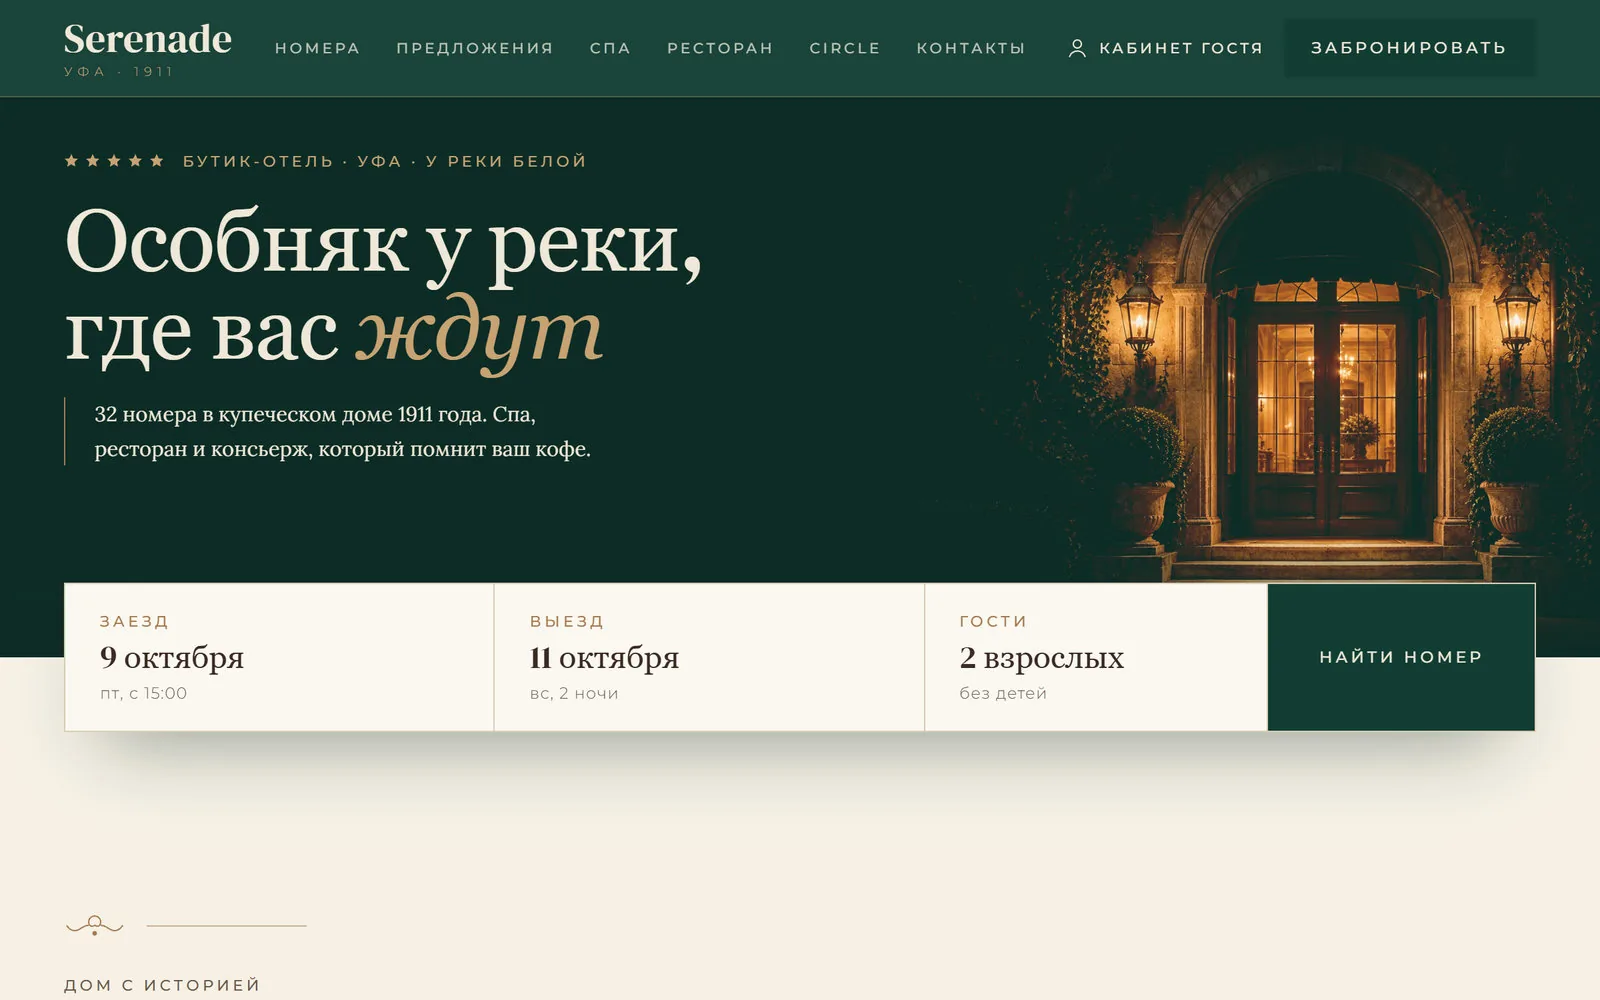
Task: Click the Найти номер button
Action: (1401, 657)
